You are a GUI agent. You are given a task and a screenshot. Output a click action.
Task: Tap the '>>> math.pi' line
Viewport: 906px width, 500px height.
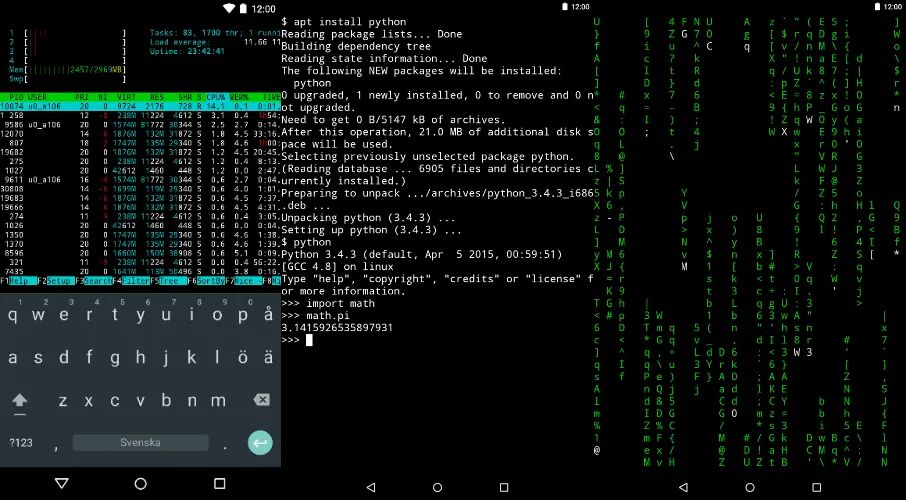coord(315,316)
